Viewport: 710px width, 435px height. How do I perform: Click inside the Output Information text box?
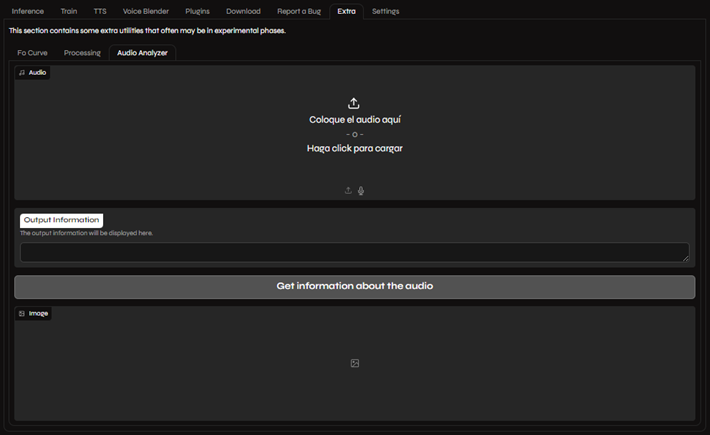tap(355, 252)
